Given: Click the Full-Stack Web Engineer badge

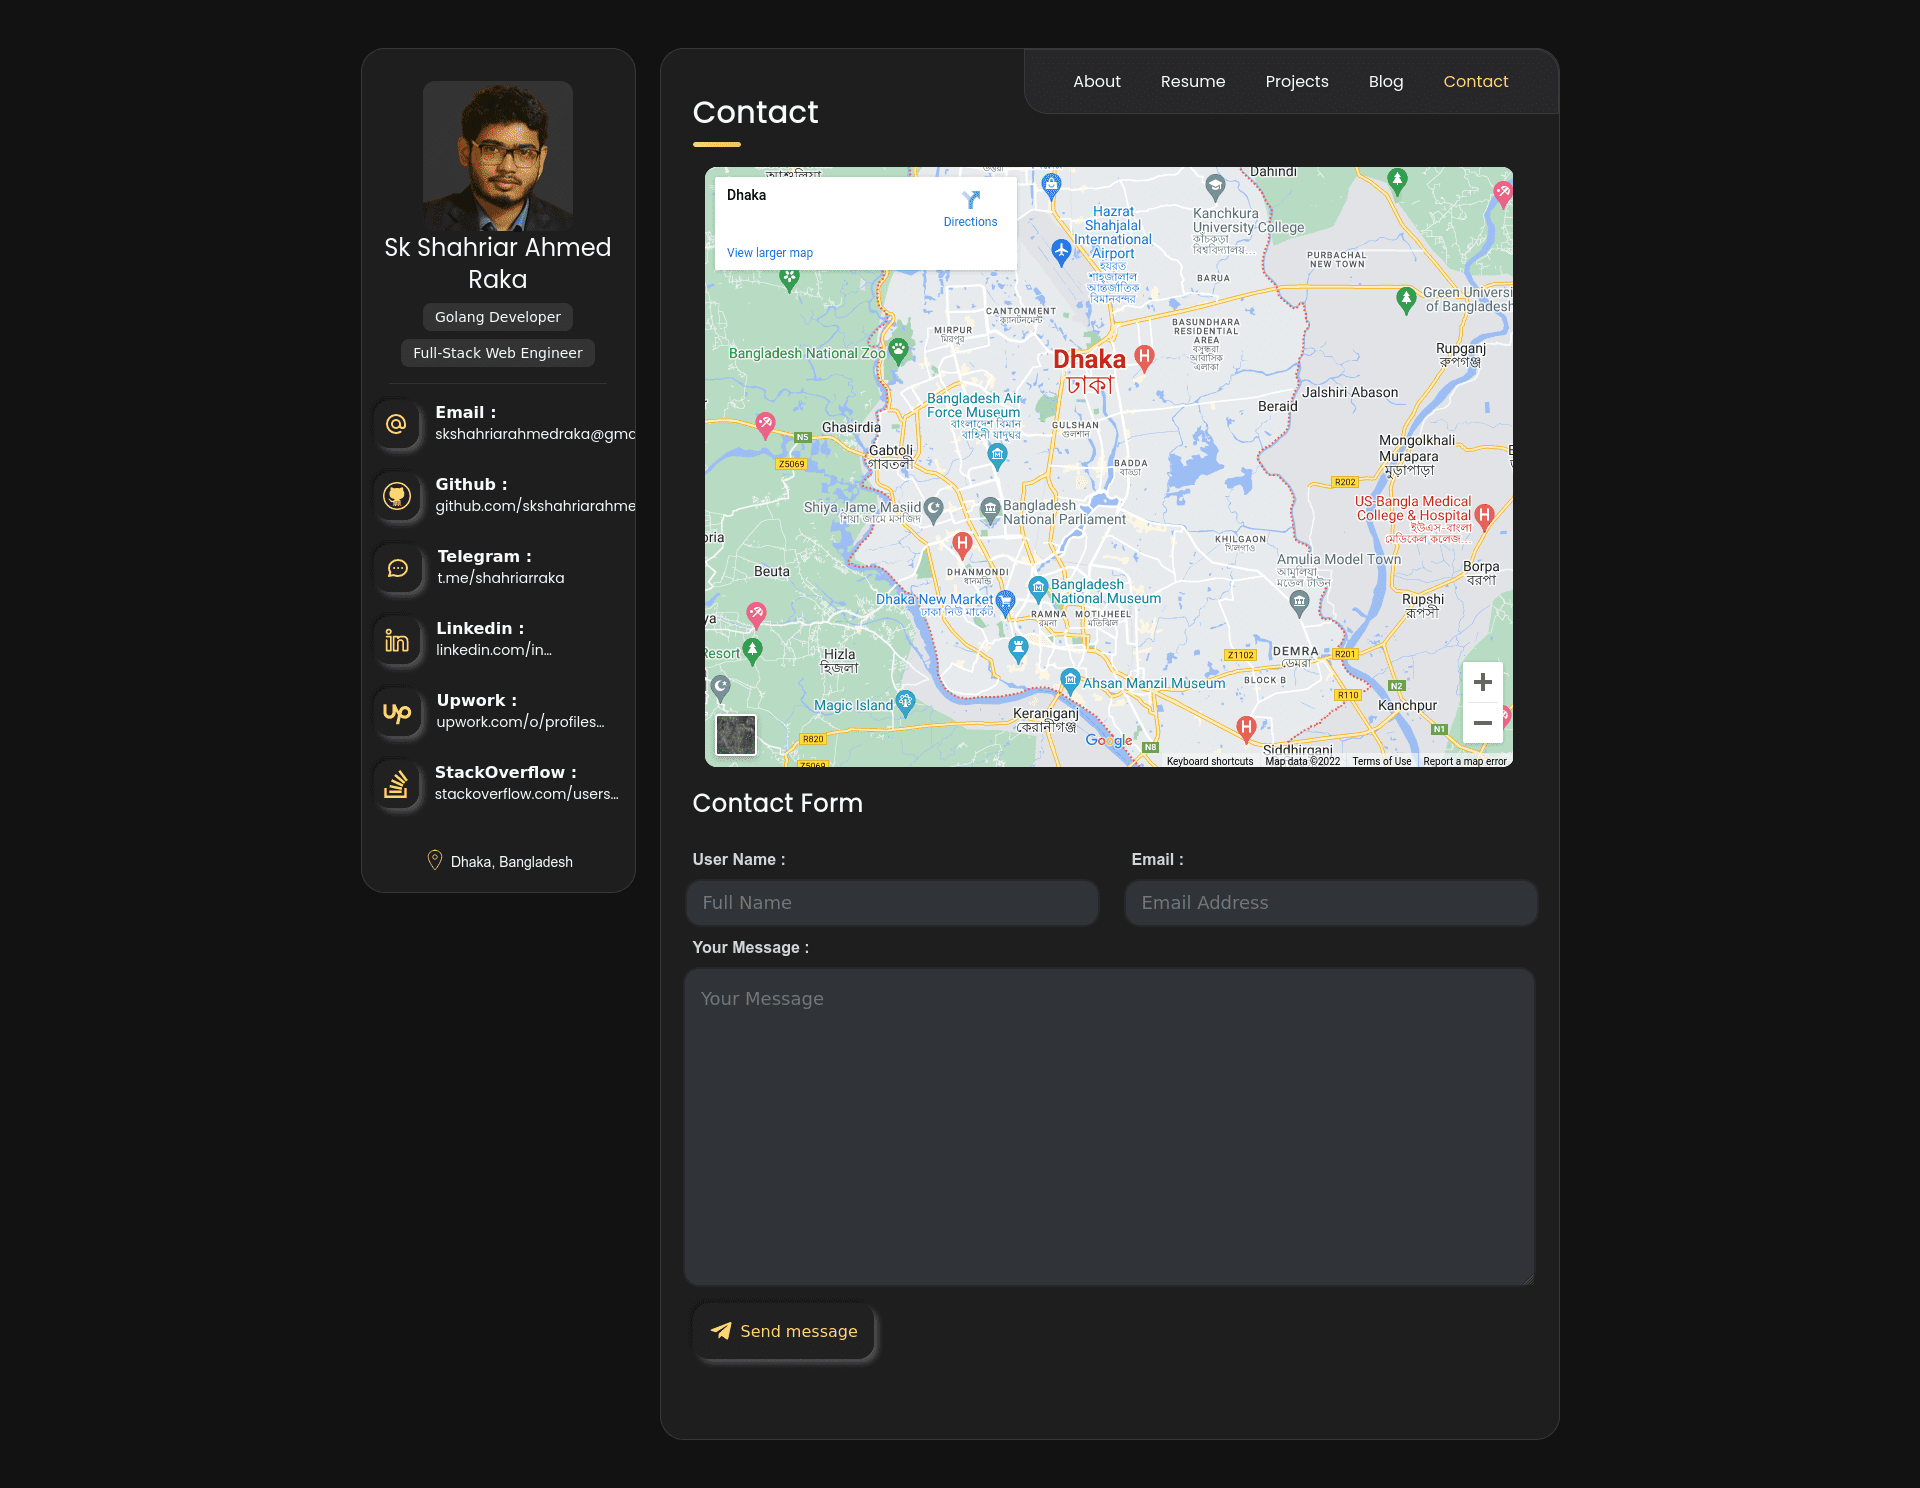Looking at the screenshot, I should pyautogui.click(x=498, y=353).
